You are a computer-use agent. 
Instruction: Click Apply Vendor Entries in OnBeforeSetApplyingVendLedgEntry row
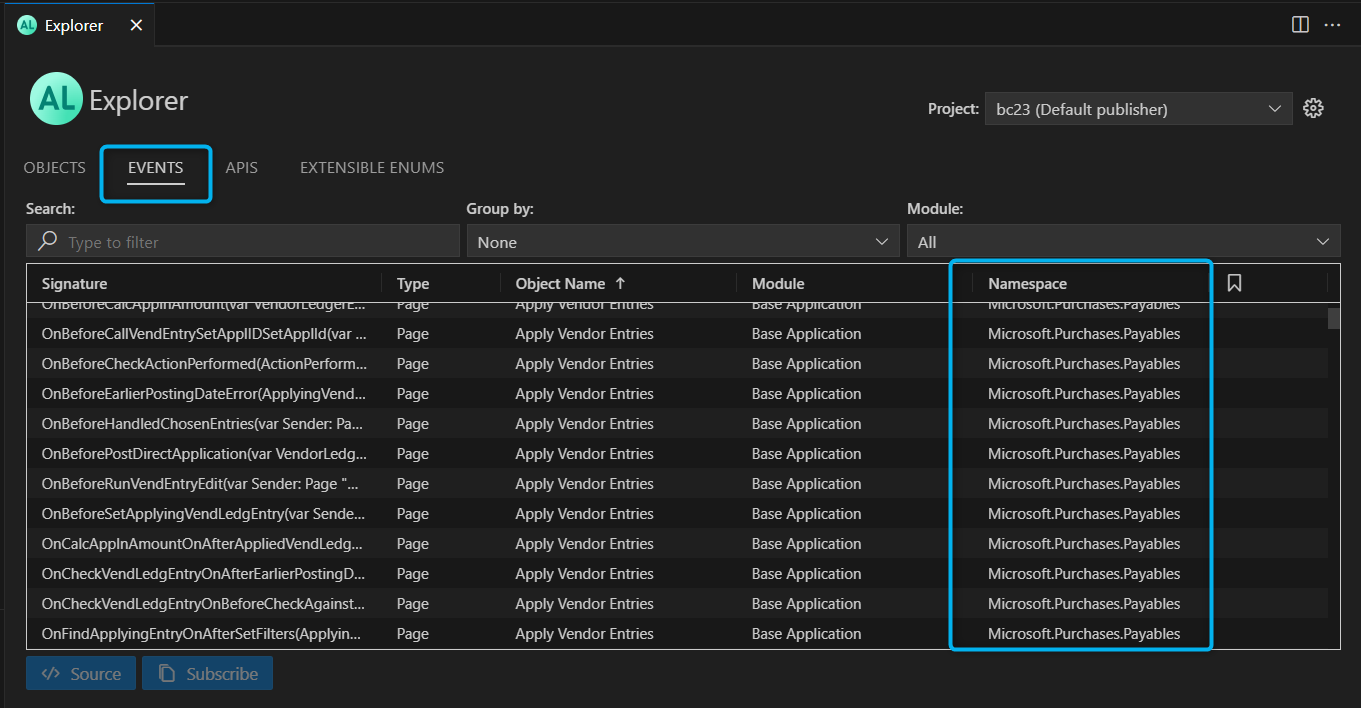584,513
